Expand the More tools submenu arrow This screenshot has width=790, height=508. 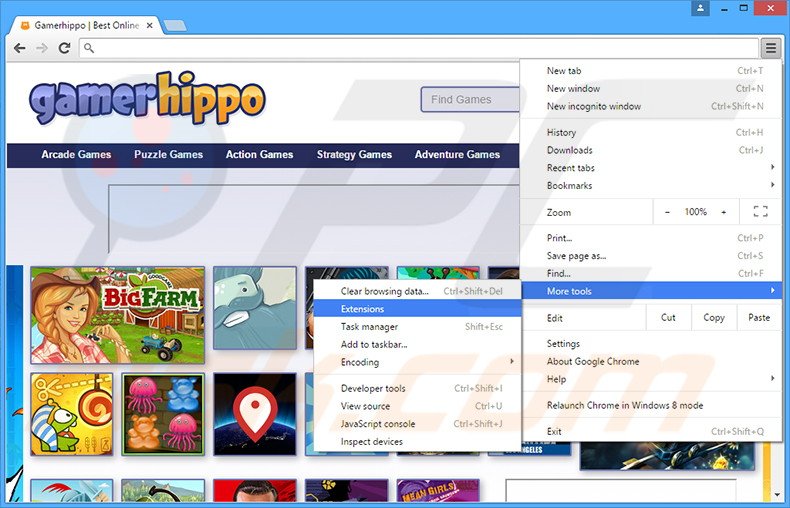click(772, 290)
